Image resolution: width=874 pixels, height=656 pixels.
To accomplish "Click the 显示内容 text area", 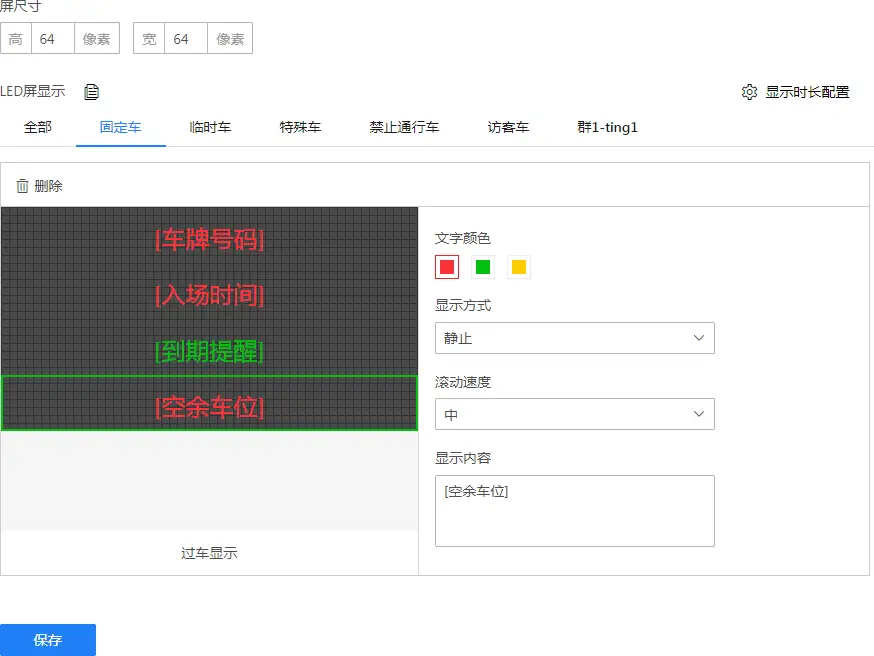I will 574,511.
